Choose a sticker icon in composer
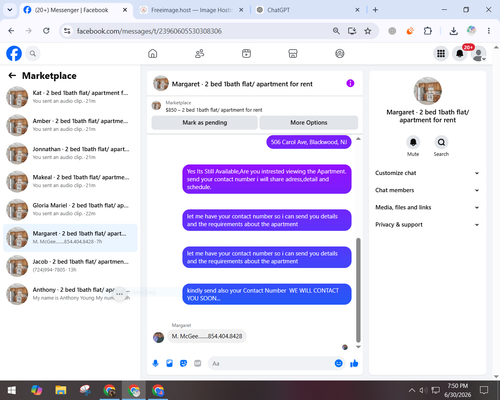Image resolution: width=500 pixels, height=400 pixels. tap(183, 363)
